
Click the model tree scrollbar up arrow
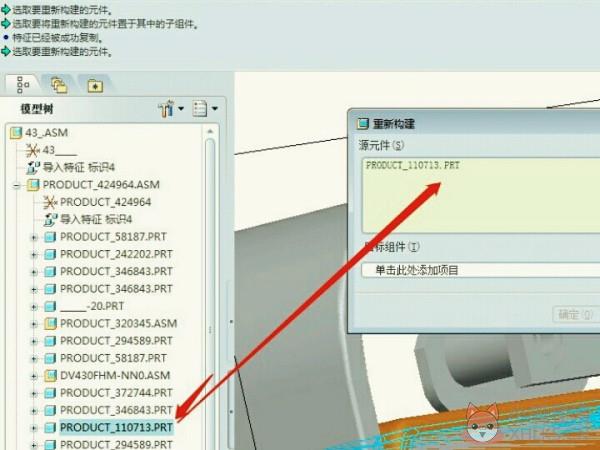[x=210, y=132]
